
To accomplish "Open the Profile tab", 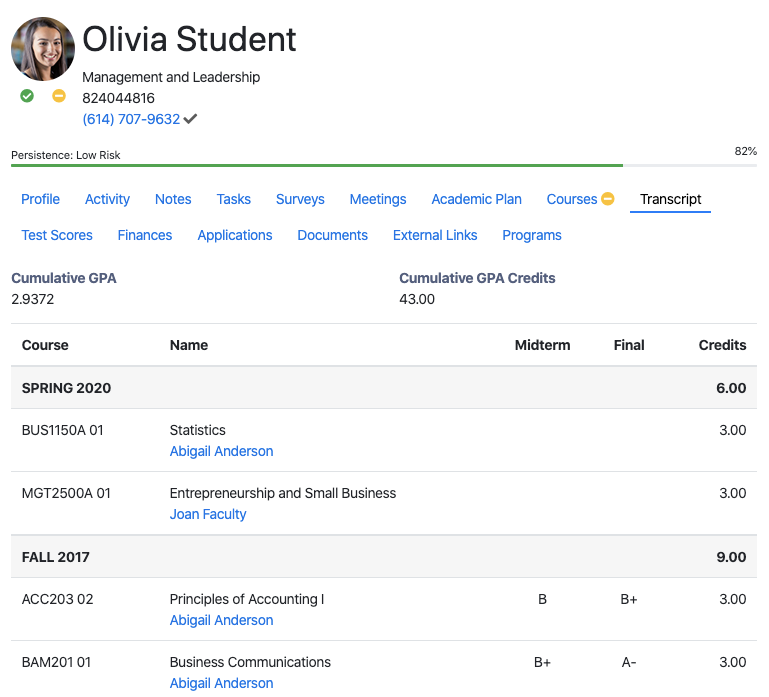I will (x=40, y=199).
